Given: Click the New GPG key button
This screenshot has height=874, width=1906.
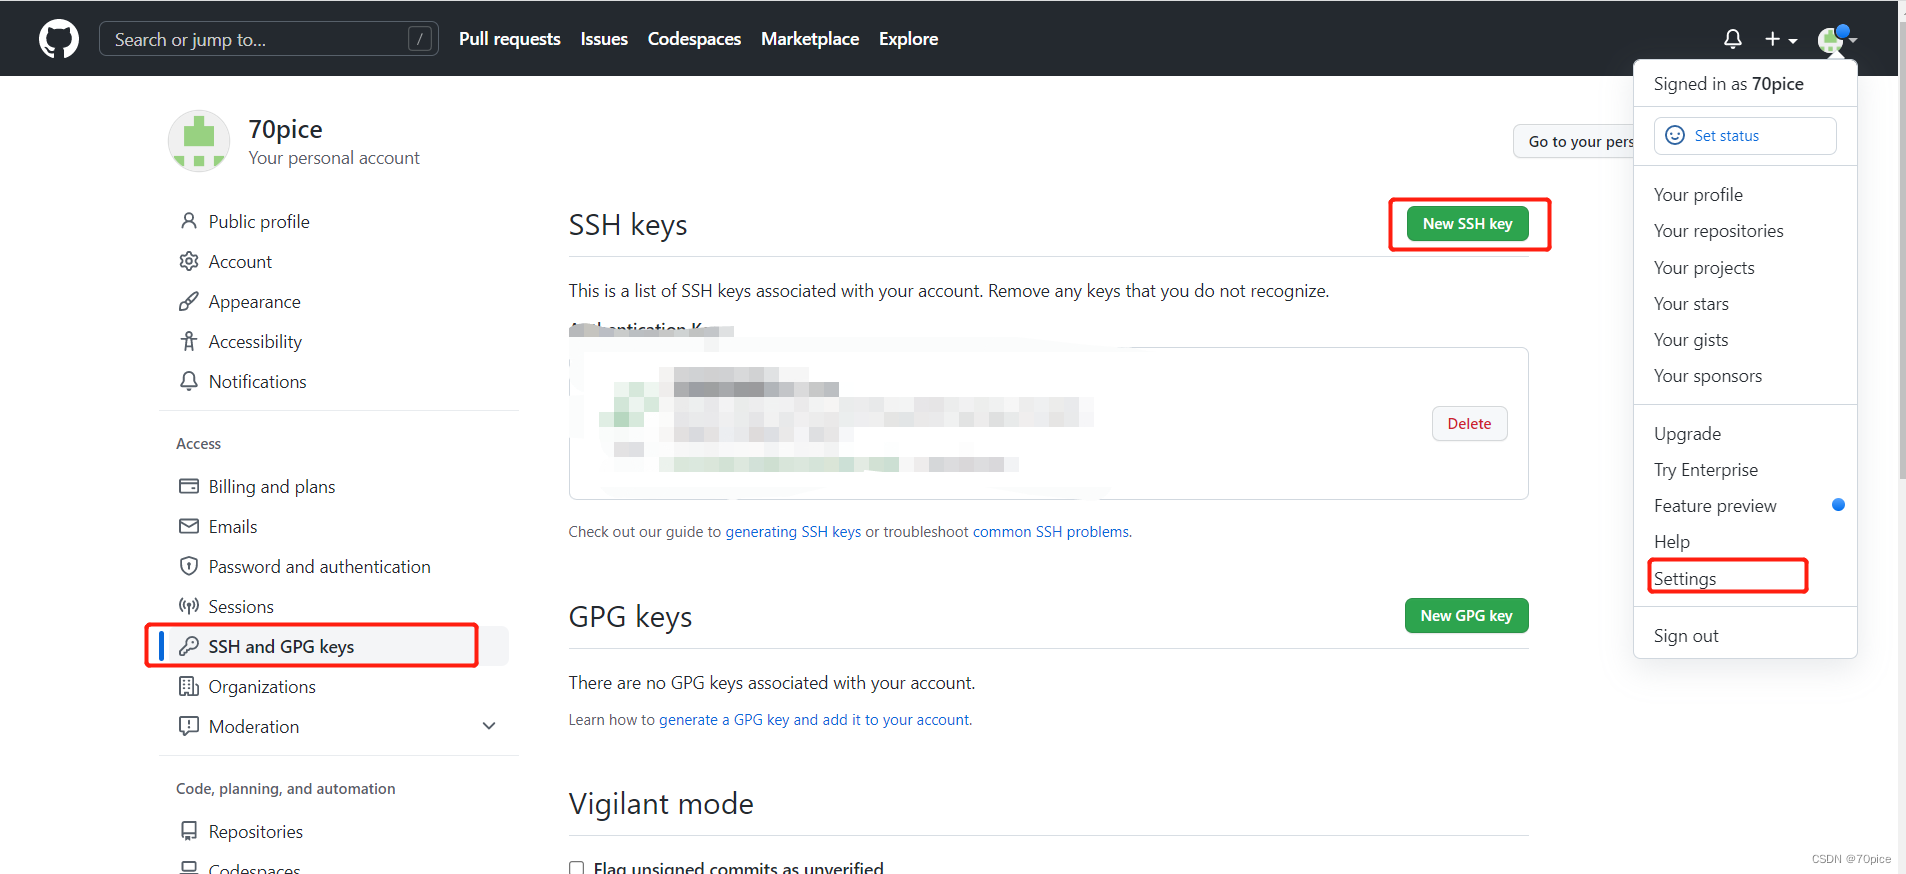Looking at the screenshot, I should click(1466, 616).
